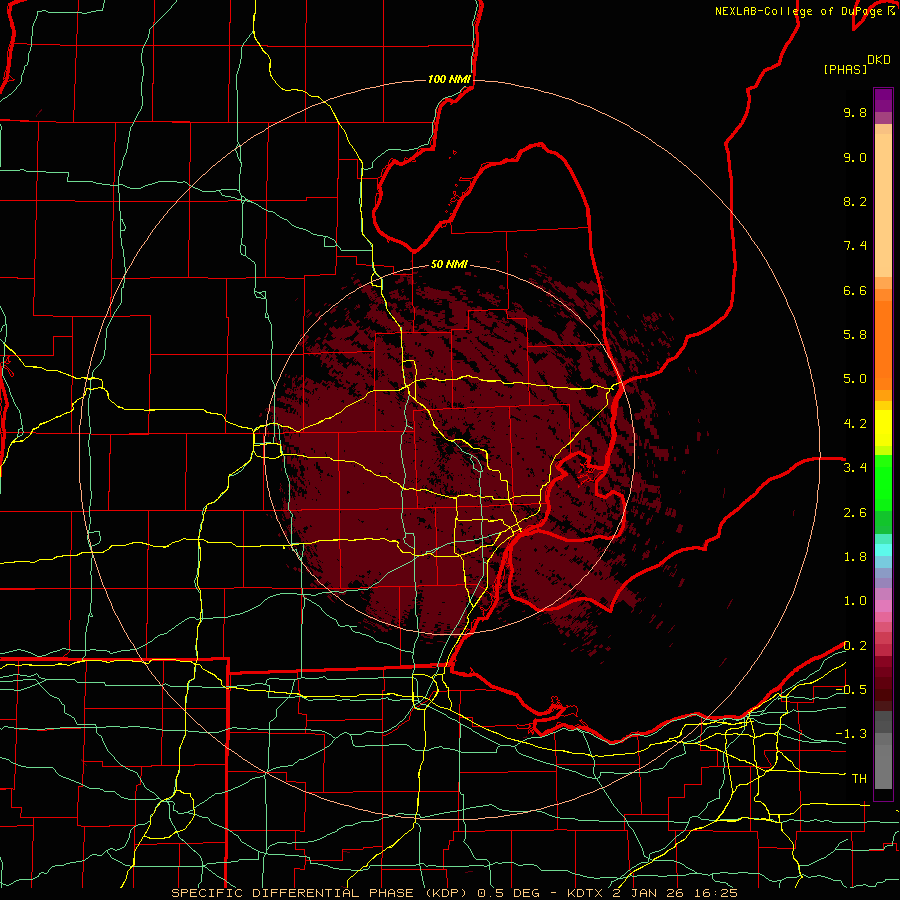
Task: Select the -0.5 scale value
Action: (851, 690)
